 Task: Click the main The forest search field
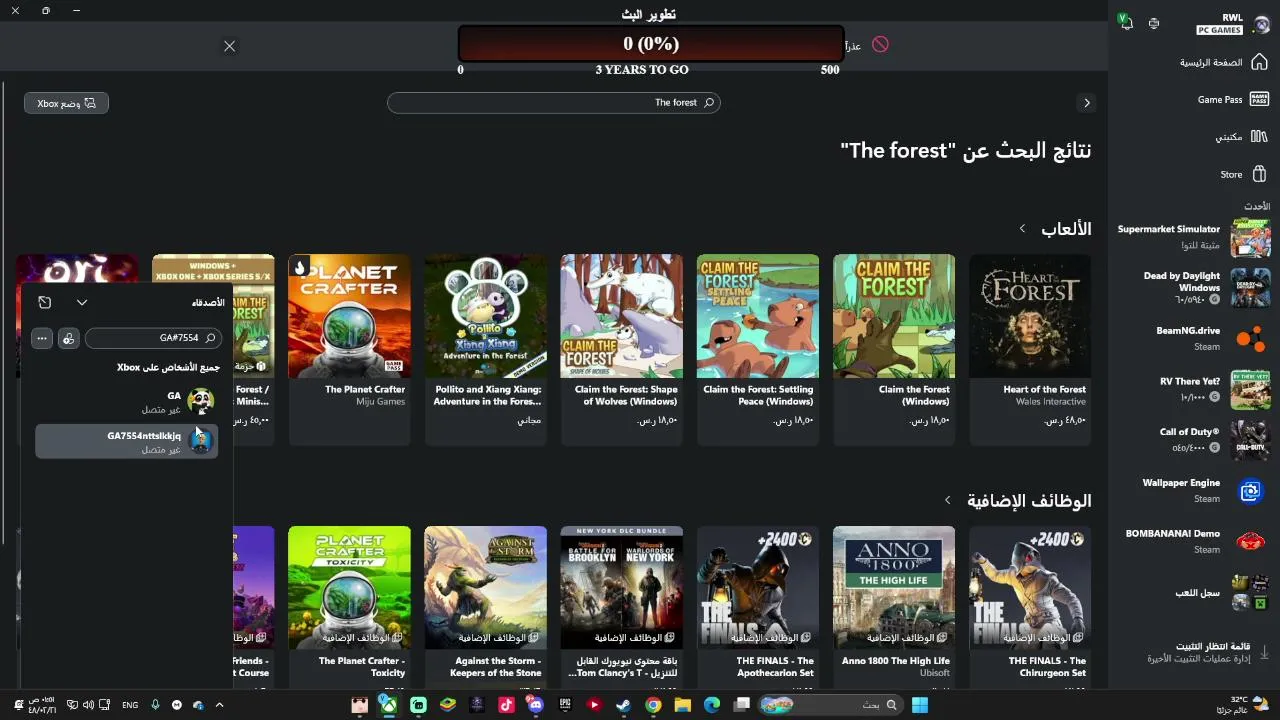(x=553, y=103)
